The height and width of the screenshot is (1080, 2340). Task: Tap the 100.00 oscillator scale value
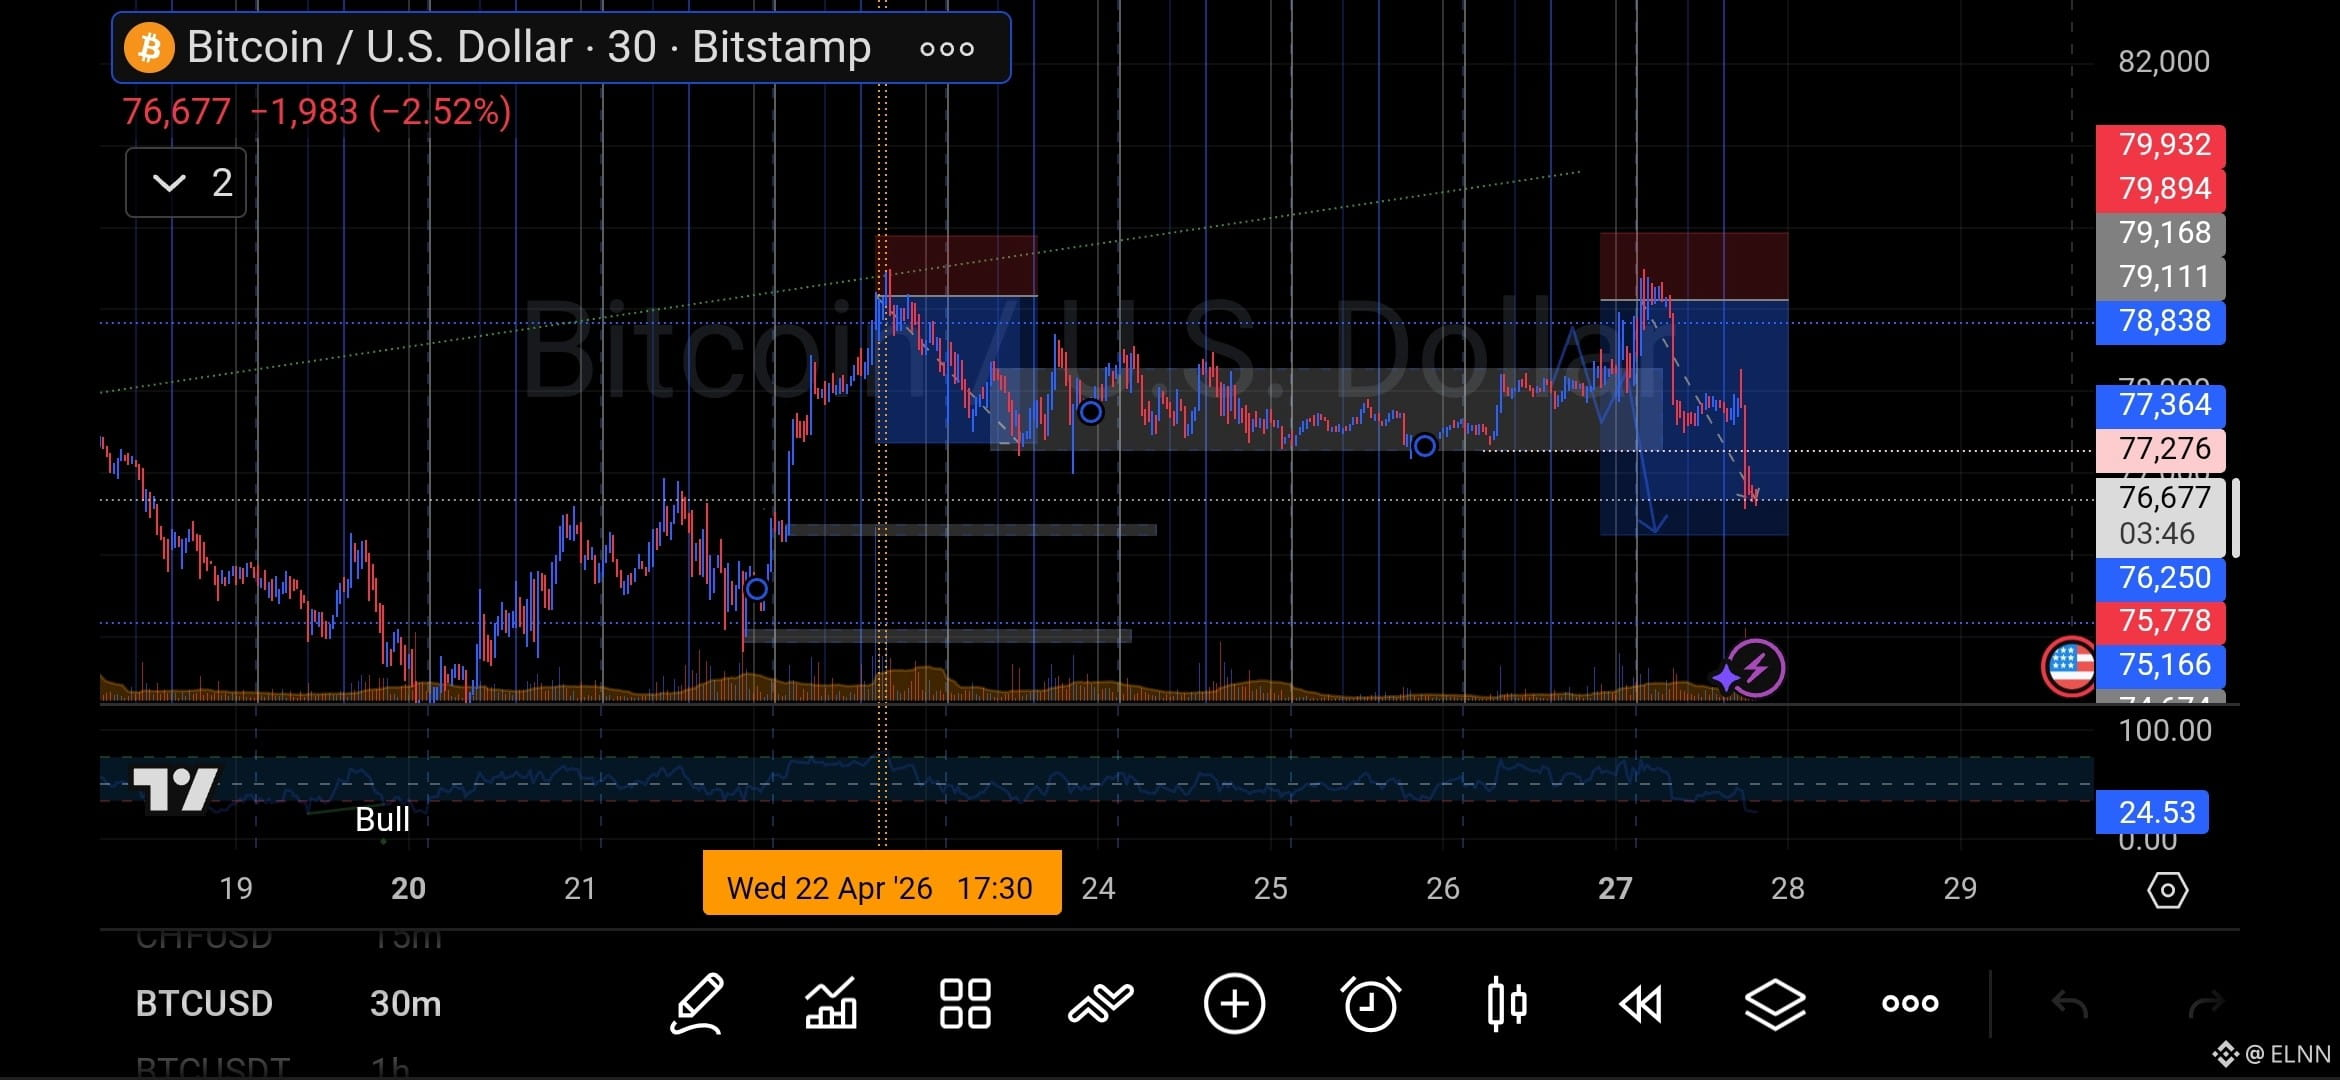pos(2165,731)
